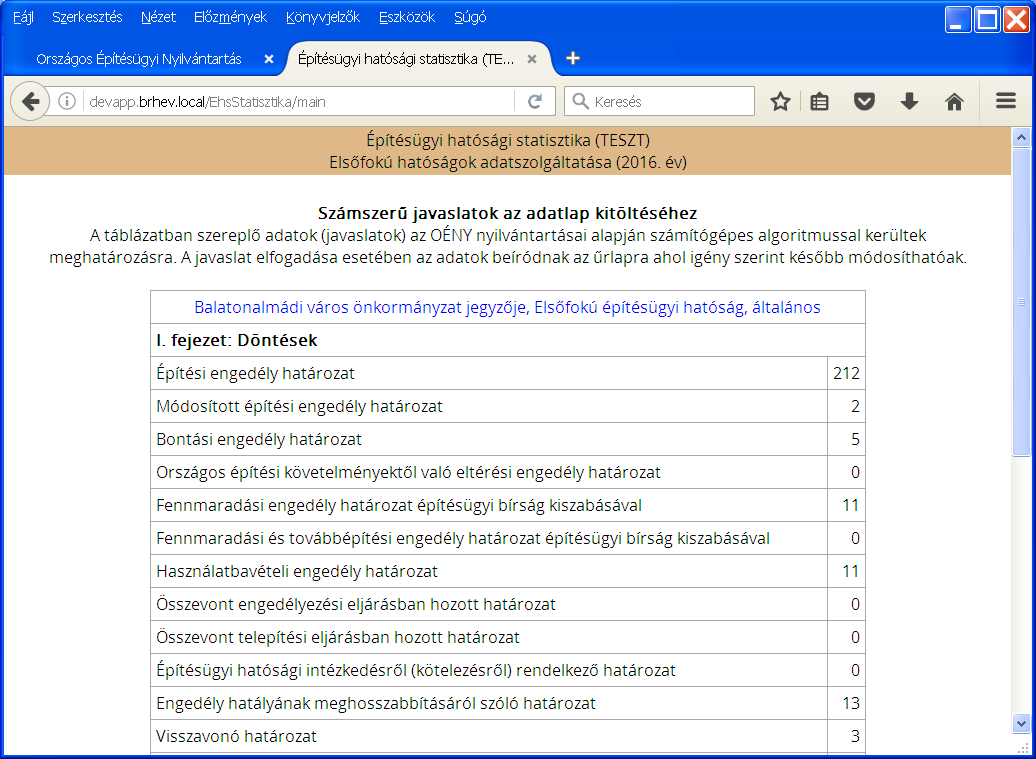The width and height of the screenshot is (1036, 759).
Task: Show bookmarks list icon
Action: [x=819, y=102]
